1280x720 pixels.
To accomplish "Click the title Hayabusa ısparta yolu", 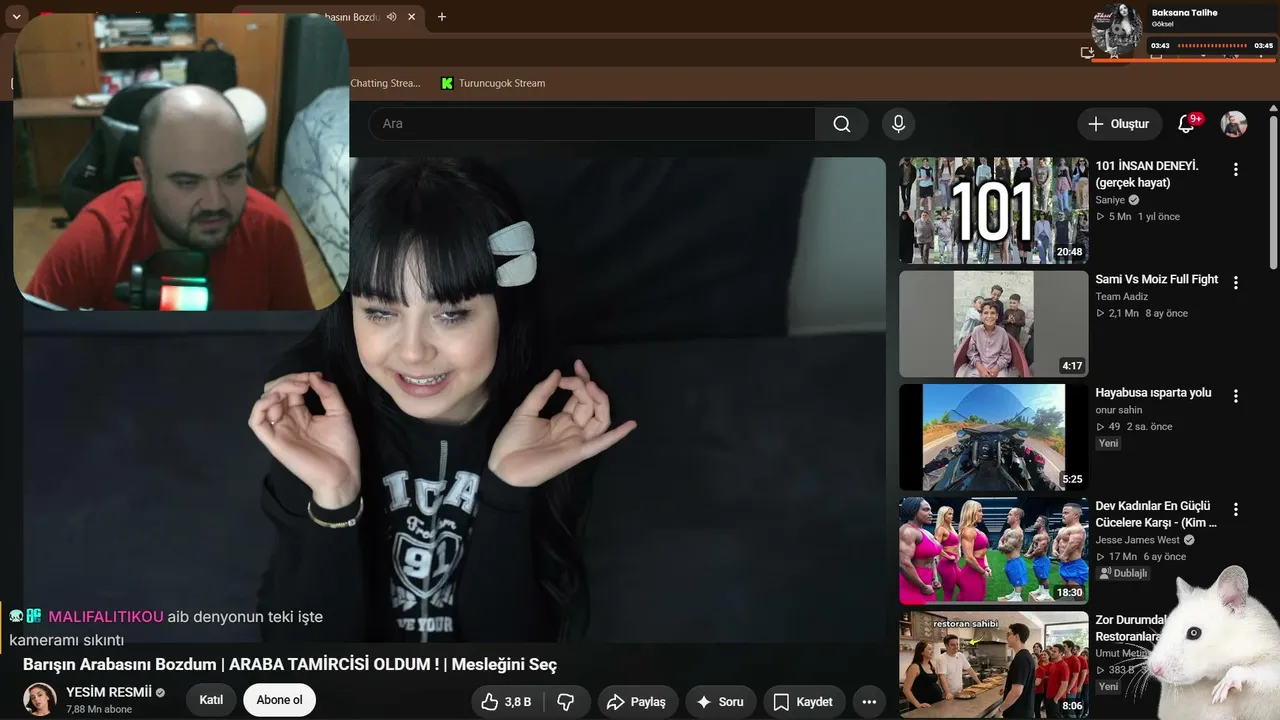I will [1153, 392].
